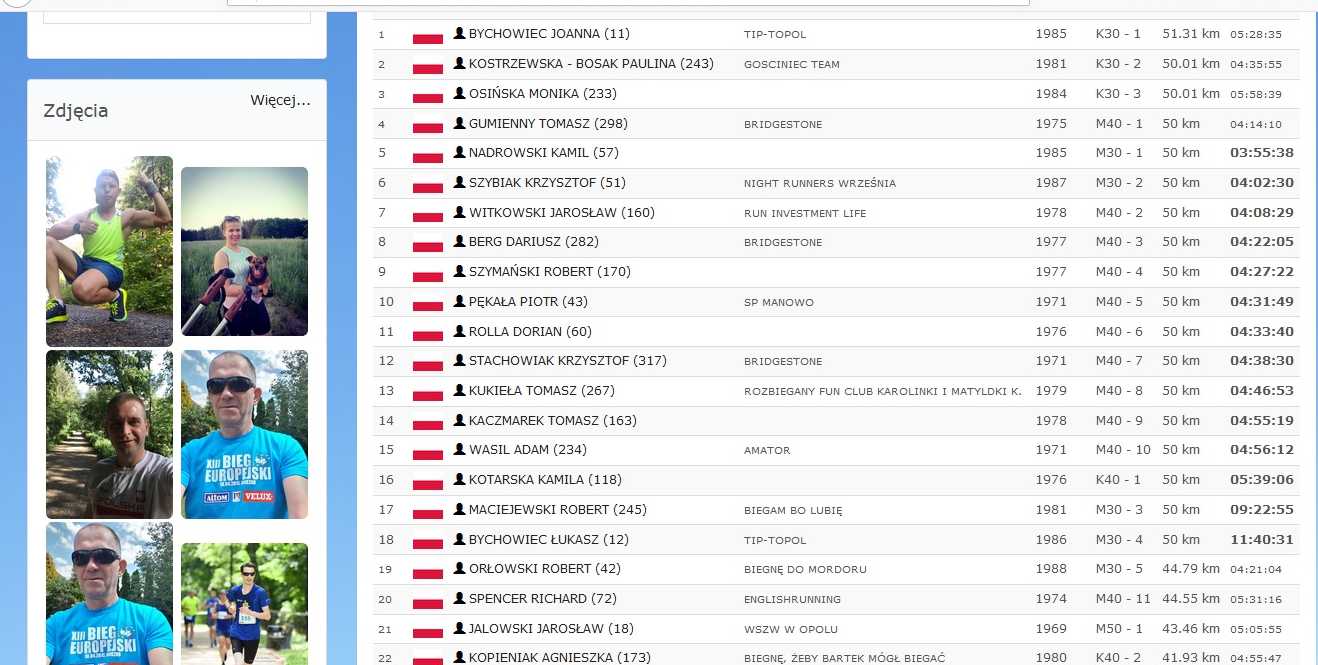Screen dimensions: 1318x665
Task: Open photo of runner wearing race bib
Action: [244, 604]
